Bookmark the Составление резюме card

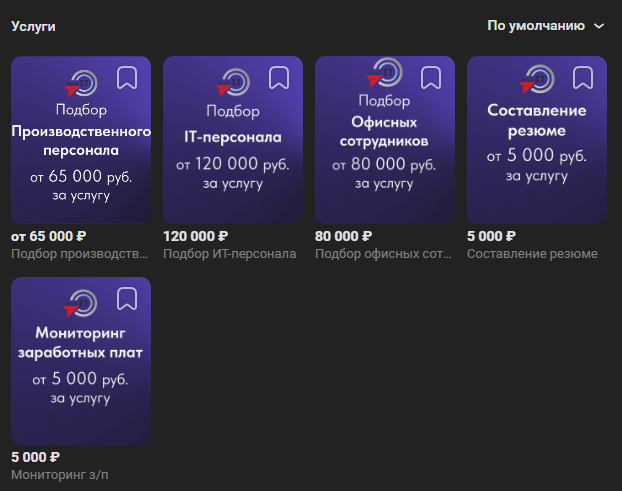(x=583, y=77)
